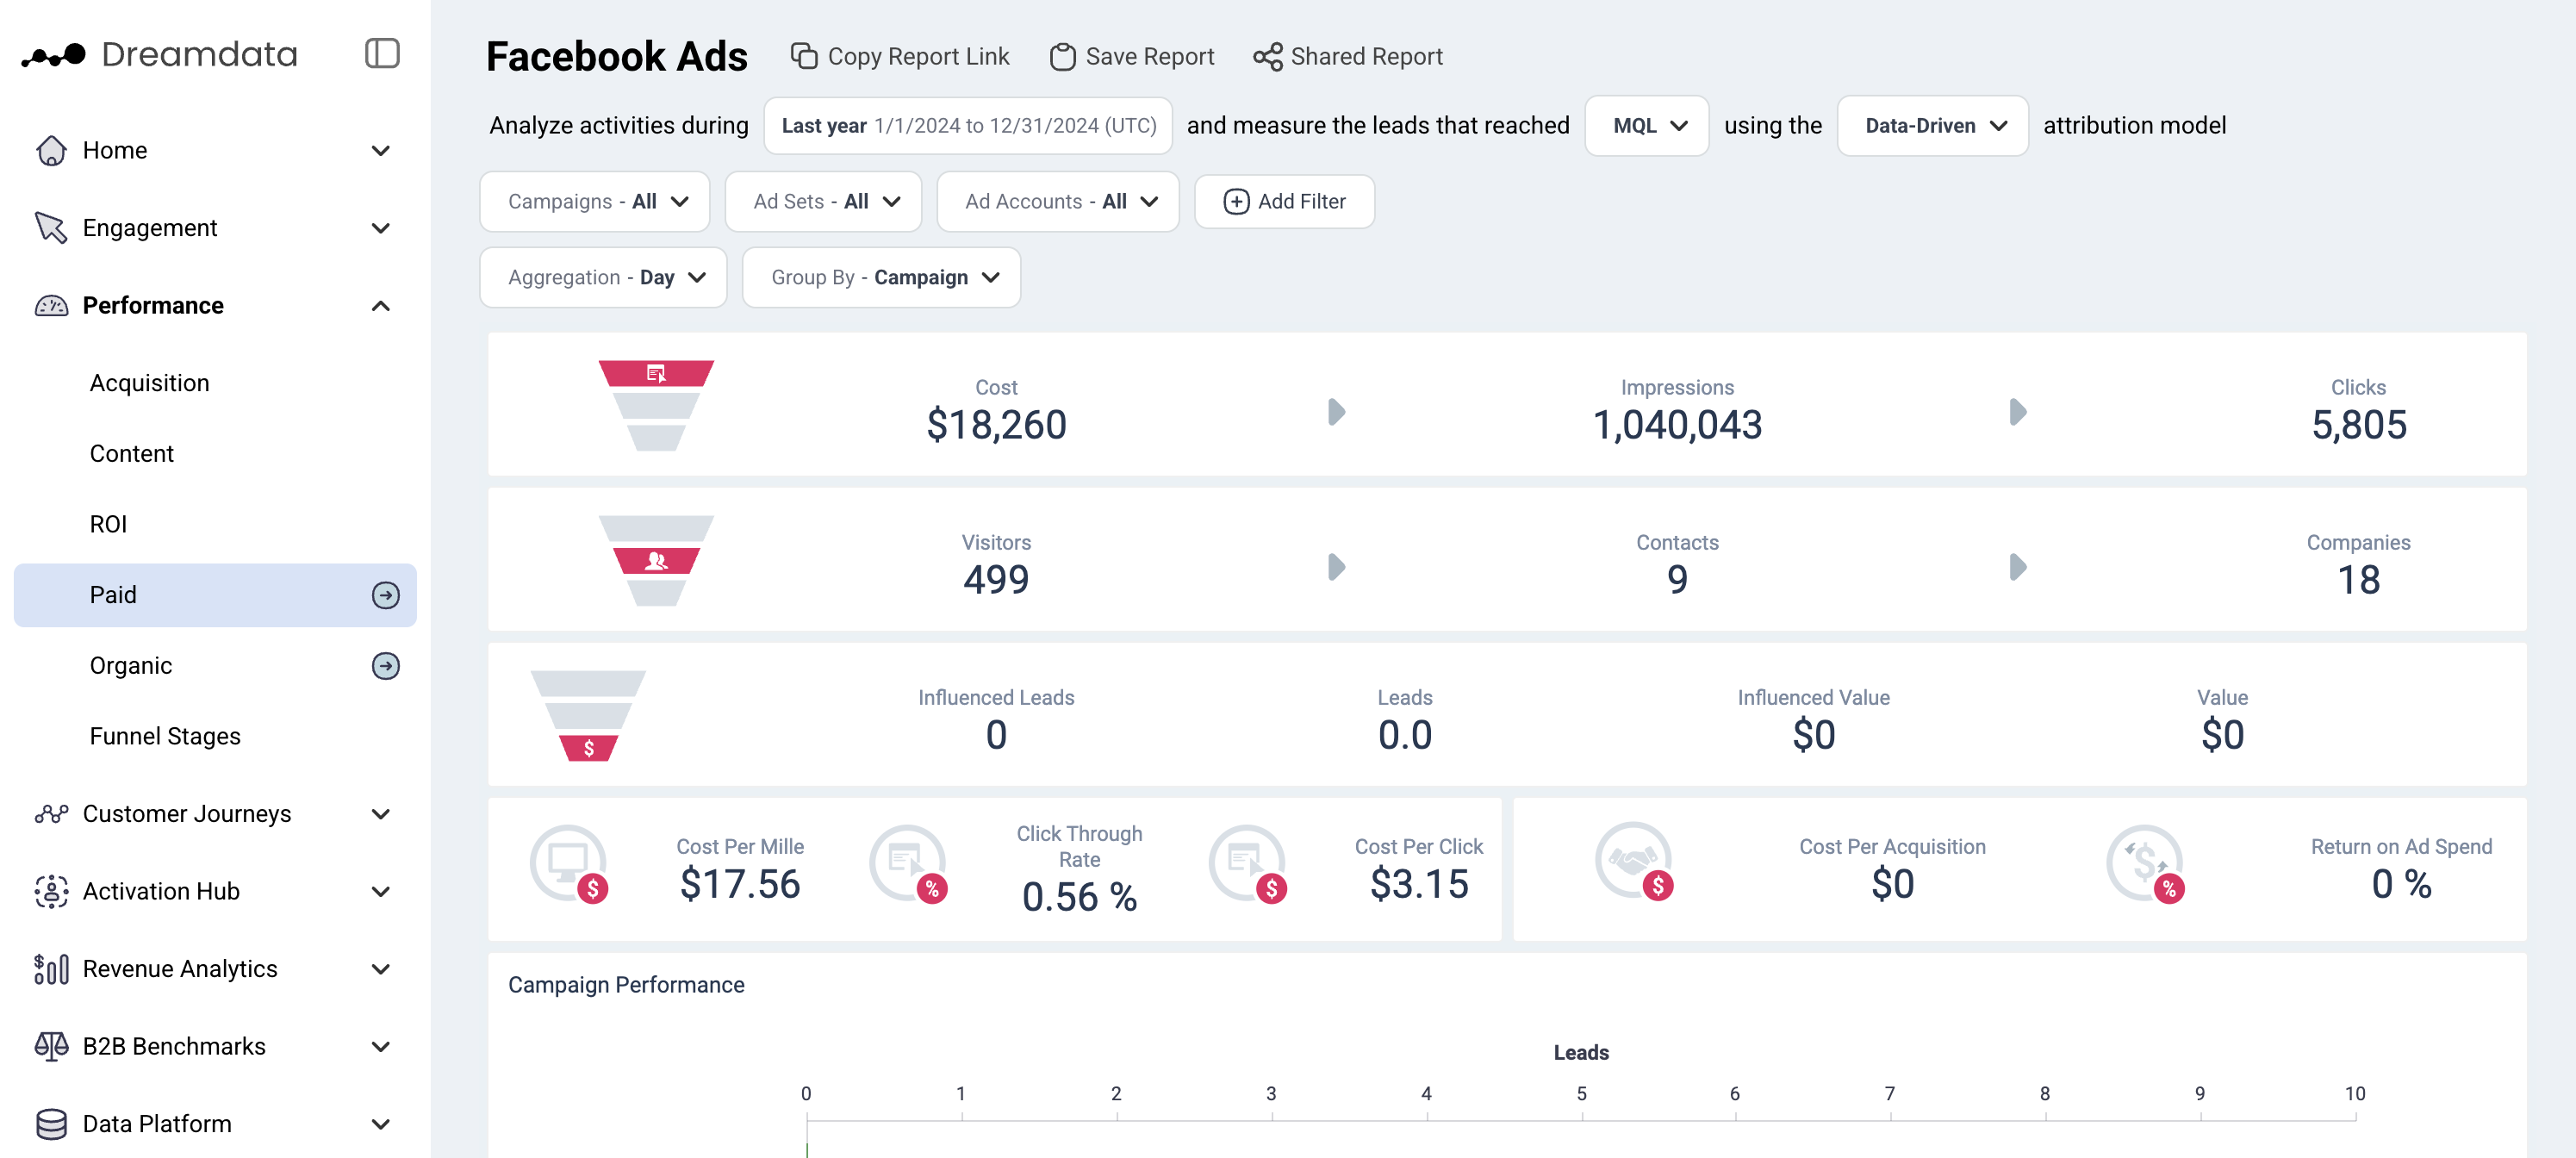Click the Cost Per Acquisition handshake icon
2576x1158 pixels.
tap(1633, 862)
